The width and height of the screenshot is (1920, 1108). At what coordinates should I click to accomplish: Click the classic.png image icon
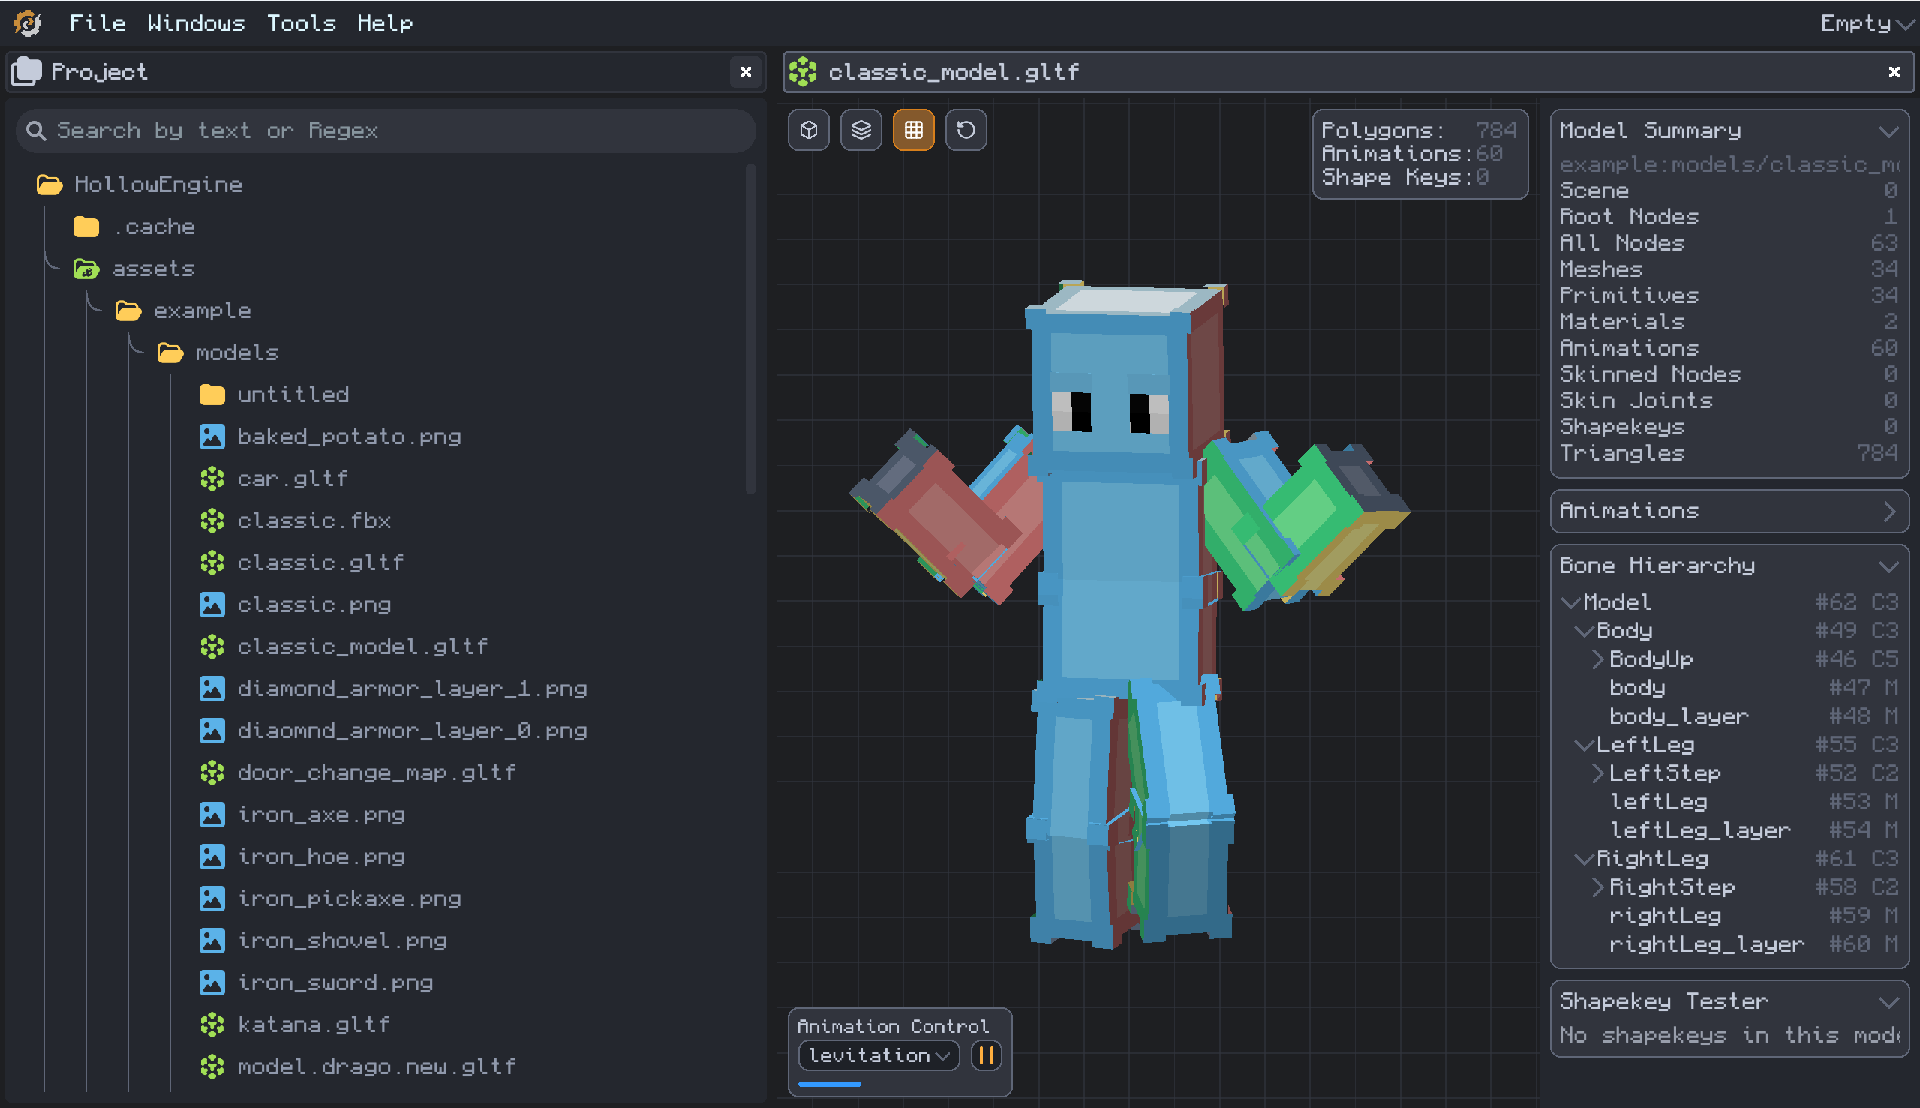(212, 605)
